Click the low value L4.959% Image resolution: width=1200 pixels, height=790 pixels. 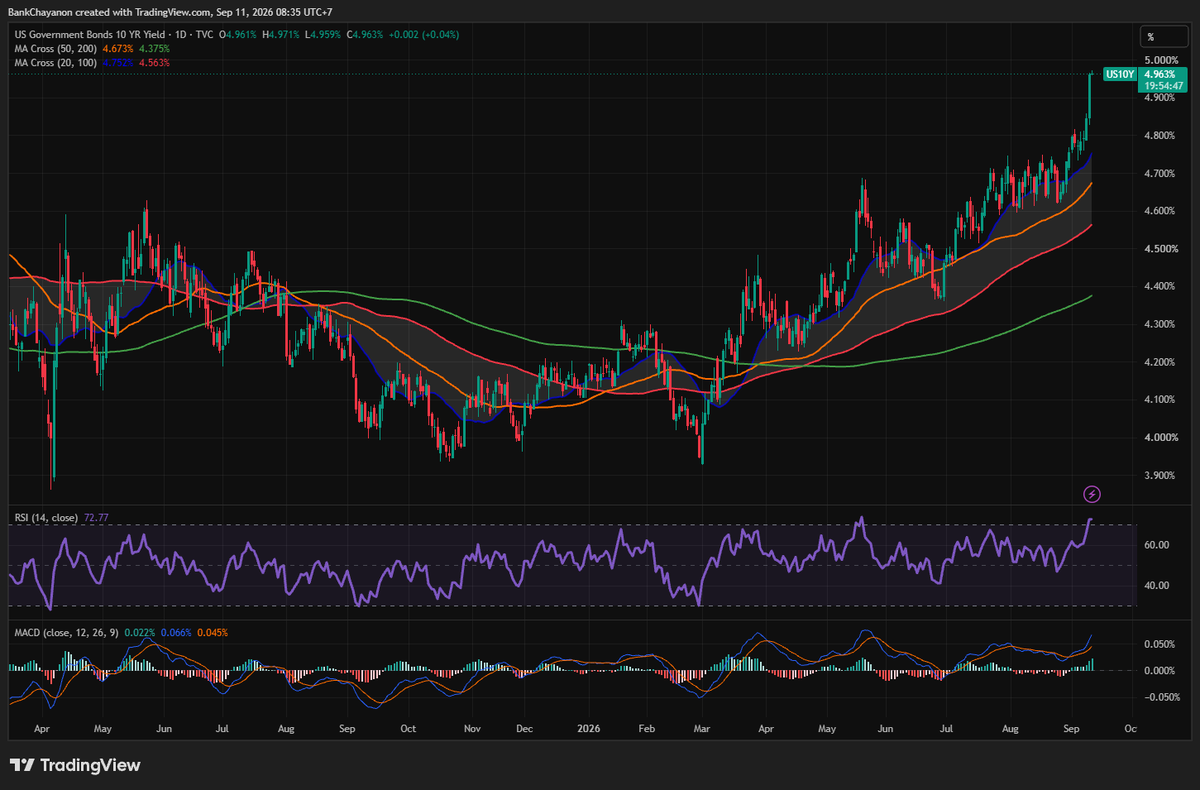point(322,35)
